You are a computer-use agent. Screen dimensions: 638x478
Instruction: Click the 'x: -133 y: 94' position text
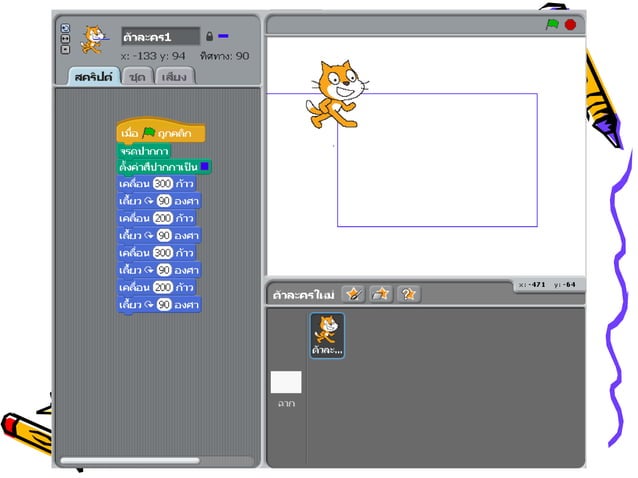(x=153, y=56)
